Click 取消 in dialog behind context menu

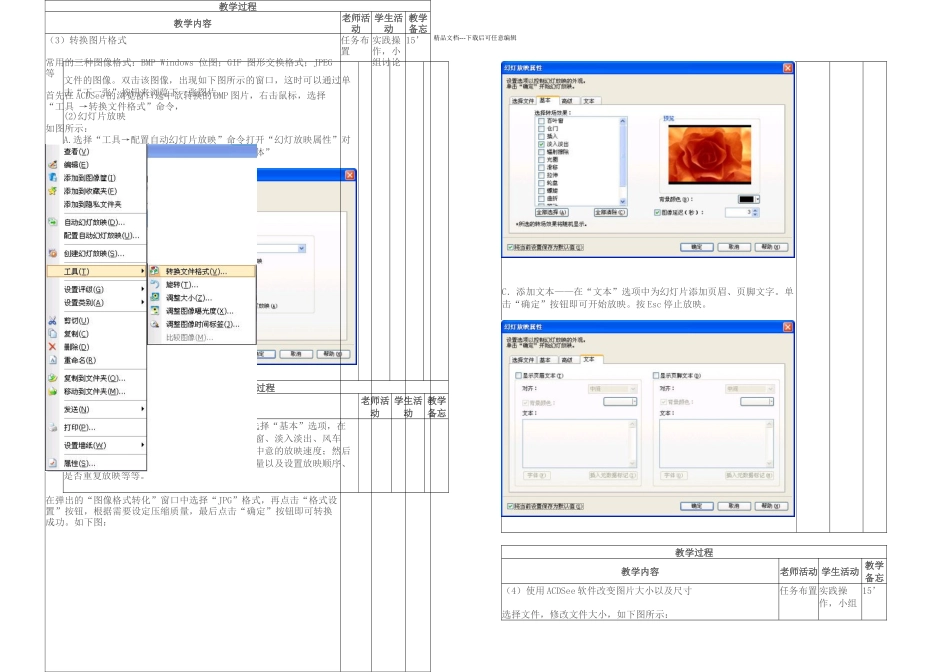(x=296, y=354)
